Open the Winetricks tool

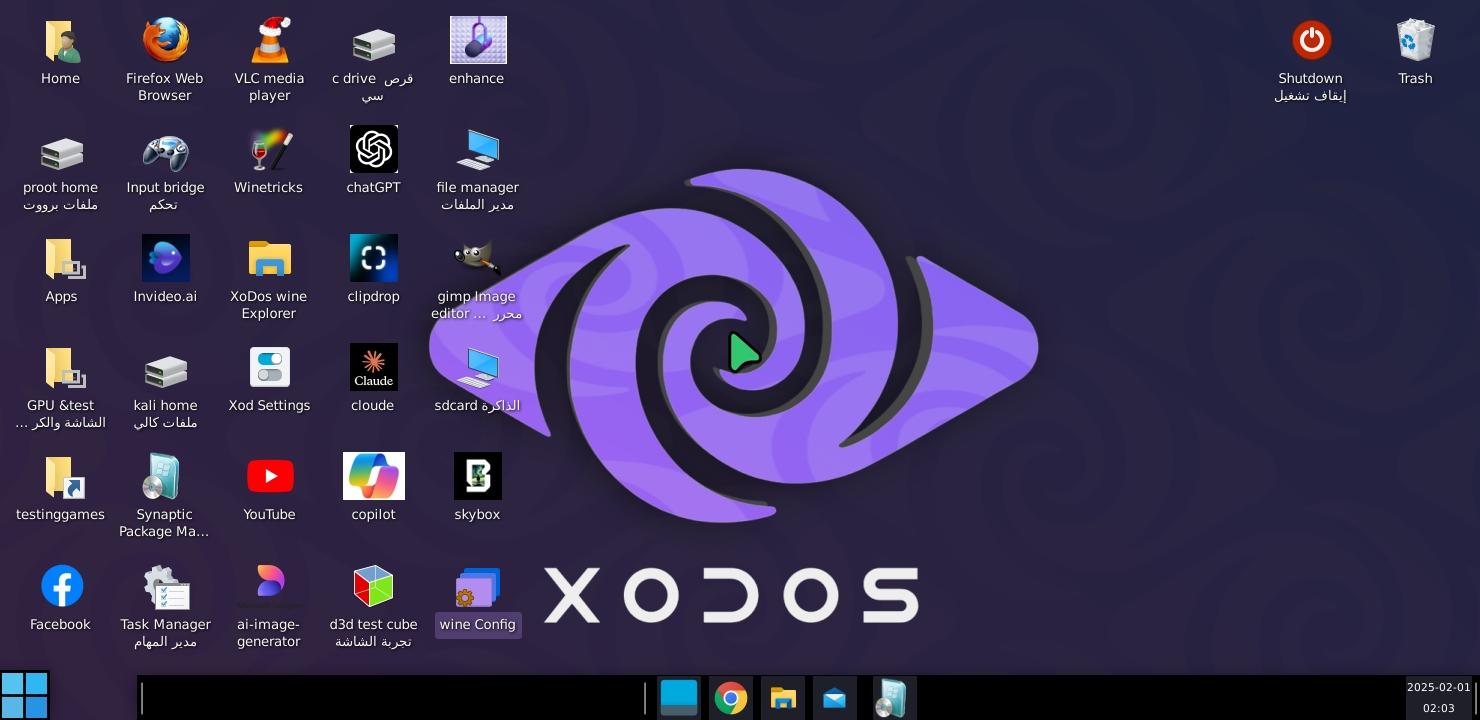pyautogui.click(x=269, y=150)
